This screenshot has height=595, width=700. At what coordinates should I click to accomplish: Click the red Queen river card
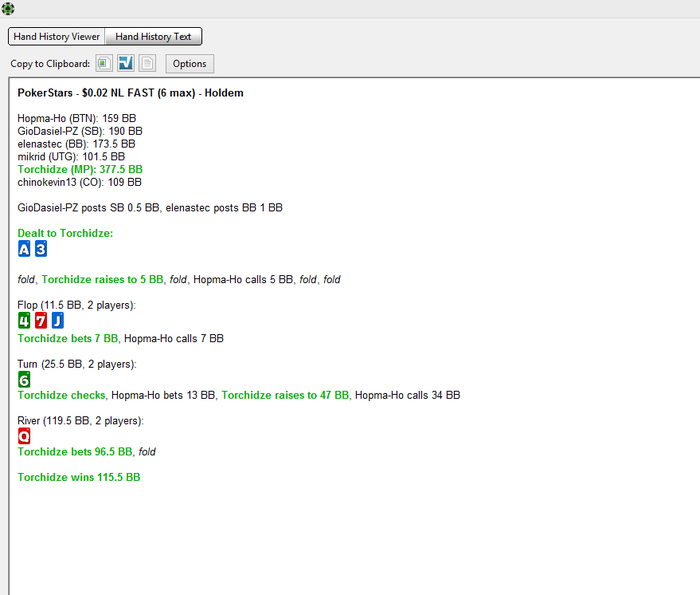24,436
